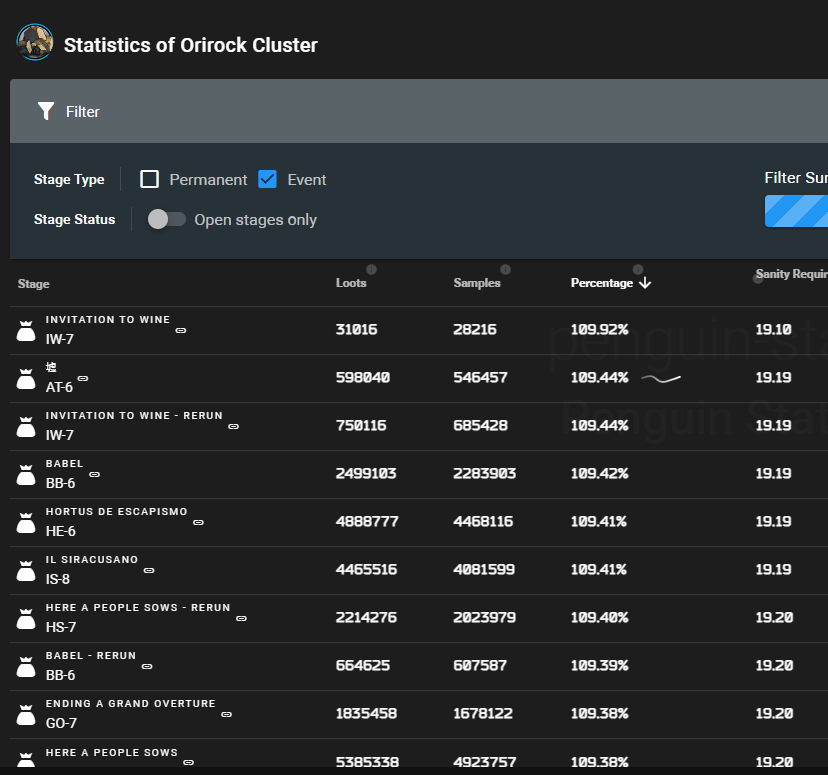Click the loot bag icon for Babel BB-6

pos(26,475)
